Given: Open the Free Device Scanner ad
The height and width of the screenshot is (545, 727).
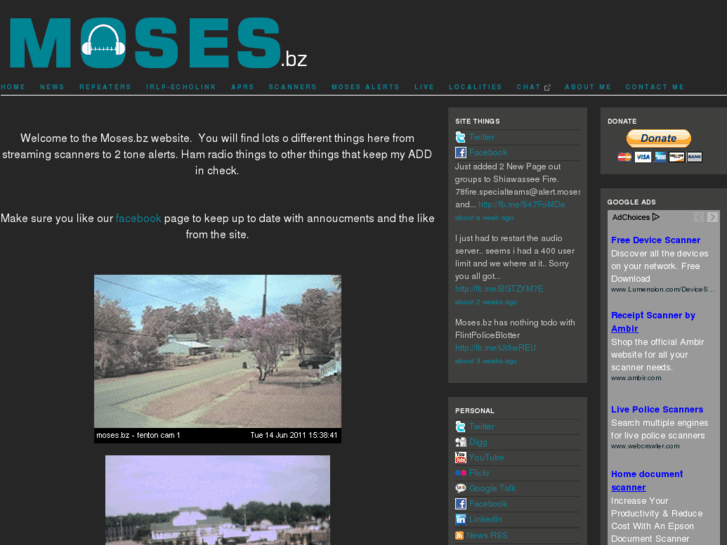Looking at the screenshot, I should 656,240.
